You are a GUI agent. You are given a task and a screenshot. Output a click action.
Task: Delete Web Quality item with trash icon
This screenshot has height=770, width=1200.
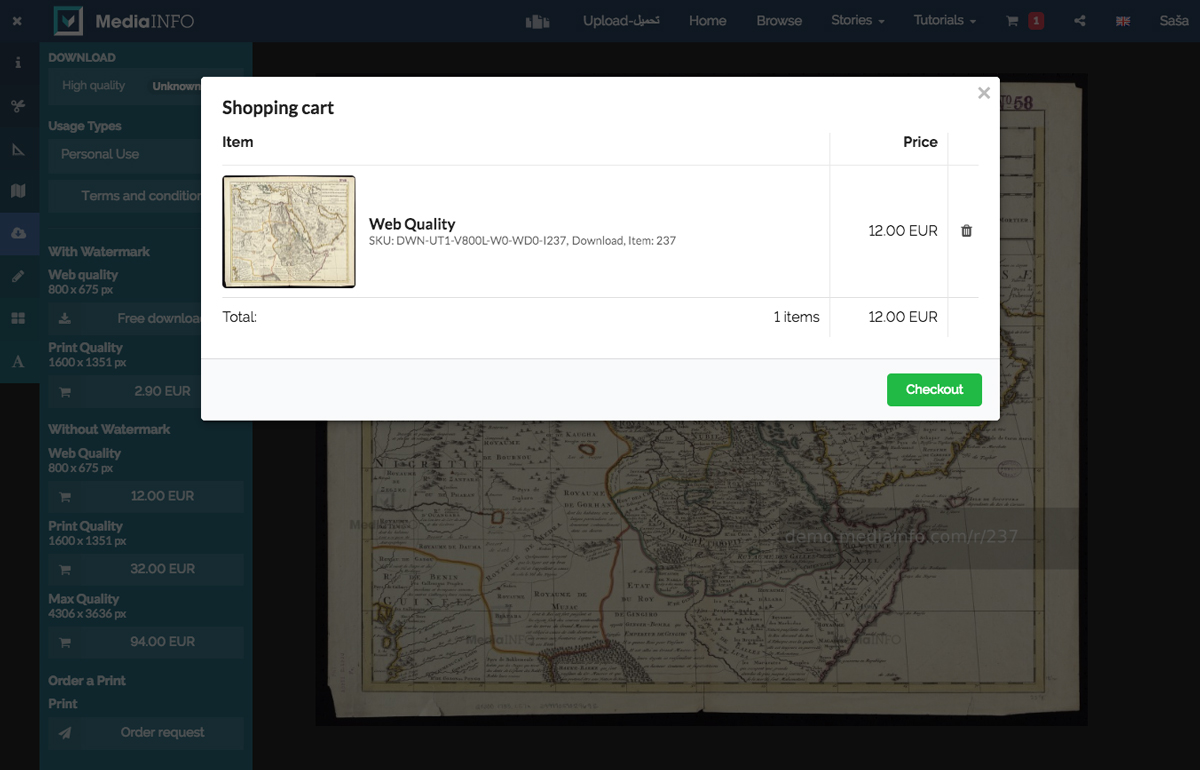(966, 231)
